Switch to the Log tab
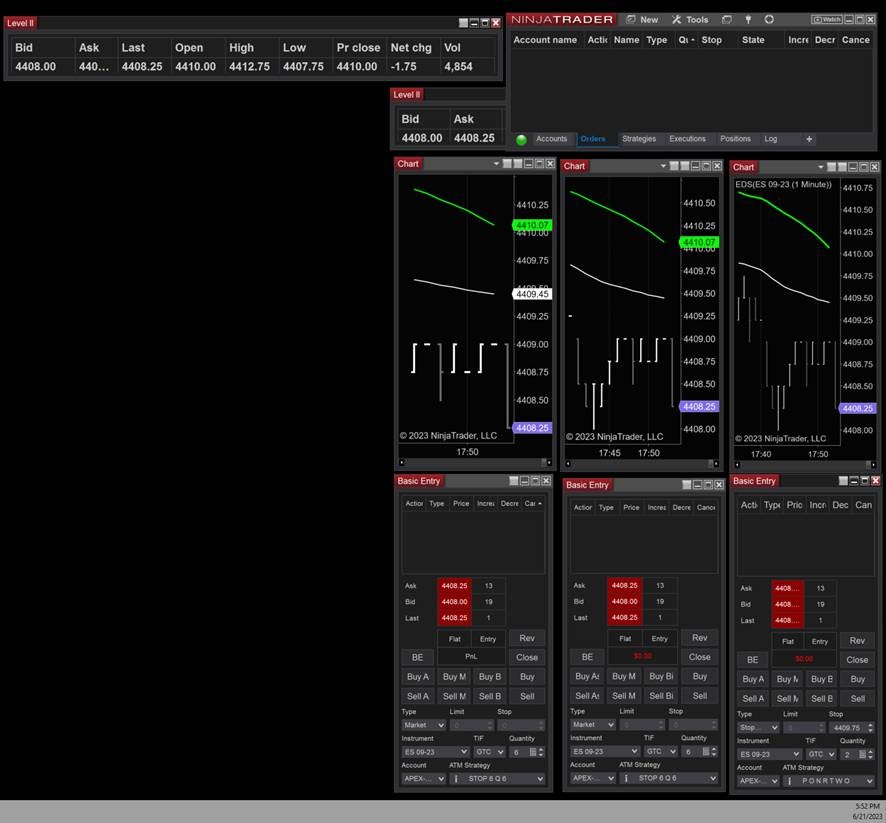Image resolution: width=886 pixels, height=823 pixels. click(x=771, y=139)
